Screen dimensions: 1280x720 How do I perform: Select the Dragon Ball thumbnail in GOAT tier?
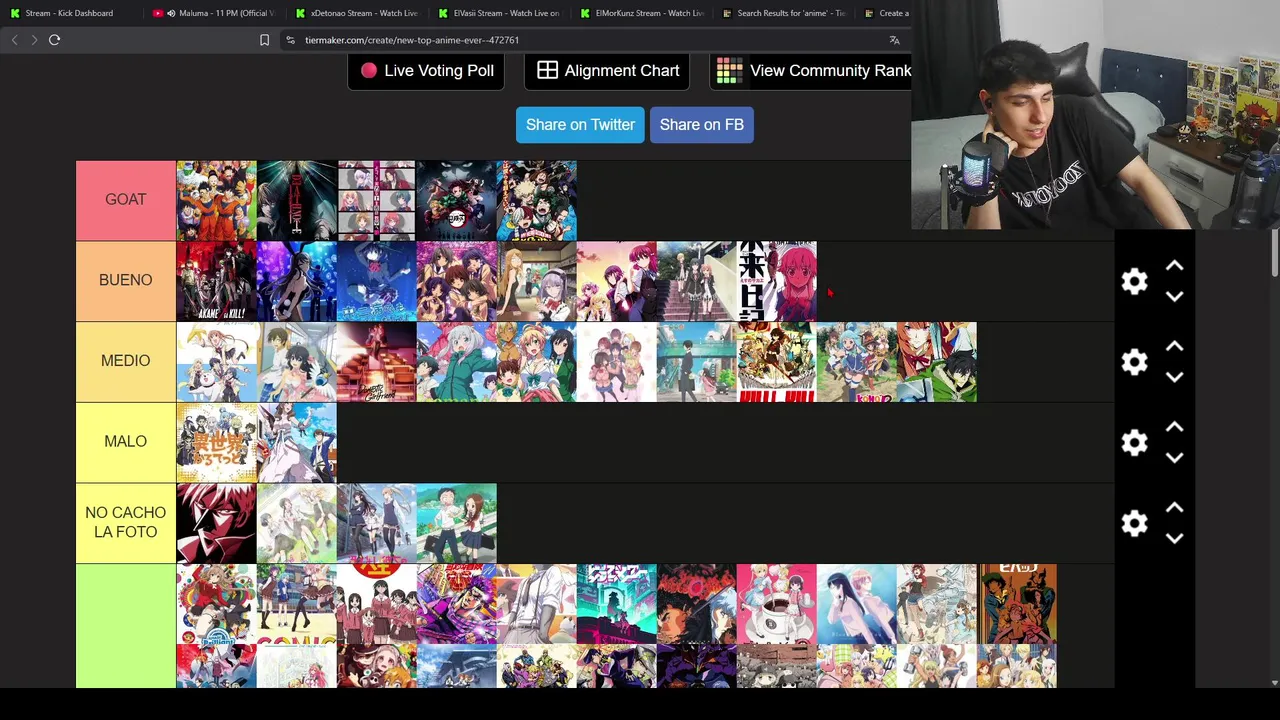click(216, 201)
